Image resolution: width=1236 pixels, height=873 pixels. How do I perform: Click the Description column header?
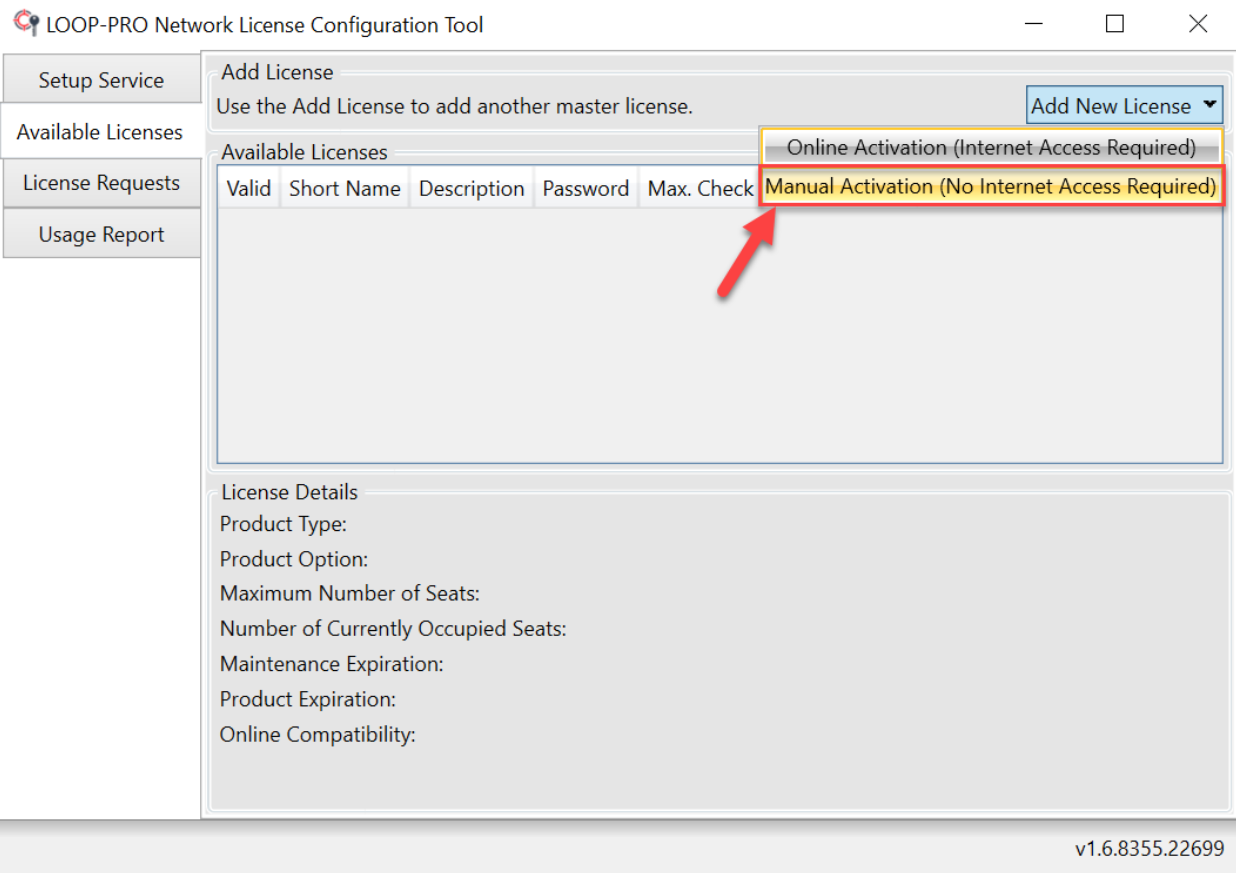[471, 187]
